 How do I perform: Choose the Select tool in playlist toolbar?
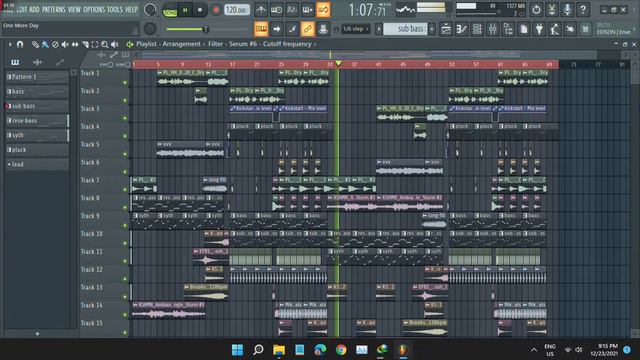95,44
